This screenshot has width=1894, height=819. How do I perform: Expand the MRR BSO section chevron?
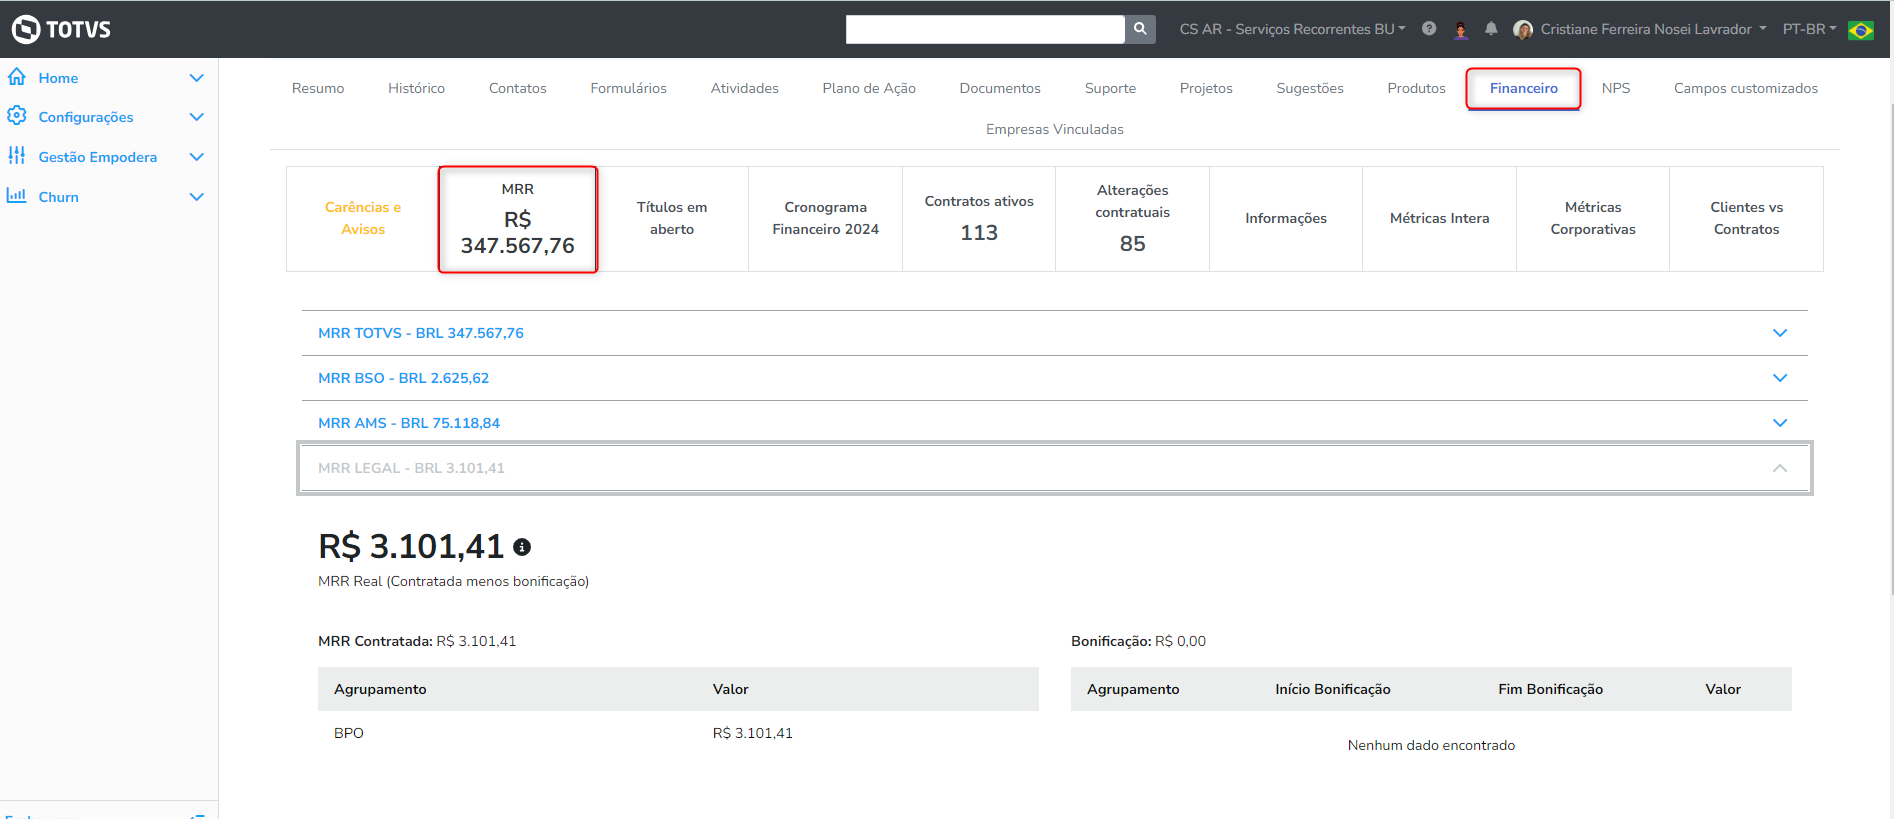pos(1780,378)
